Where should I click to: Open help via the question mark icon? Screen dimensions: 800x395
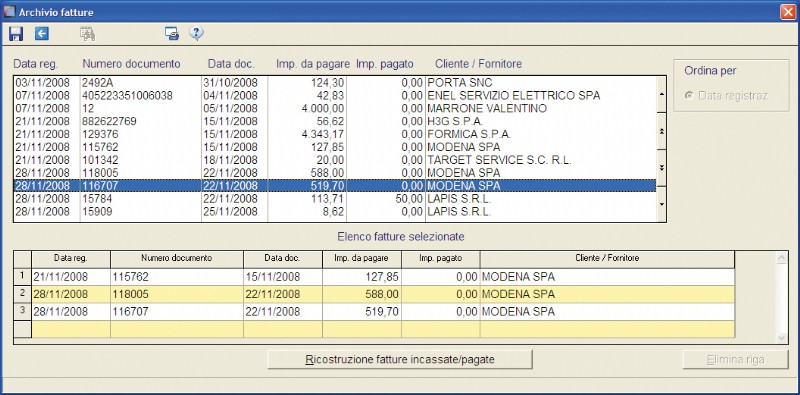tap(196, 33)
